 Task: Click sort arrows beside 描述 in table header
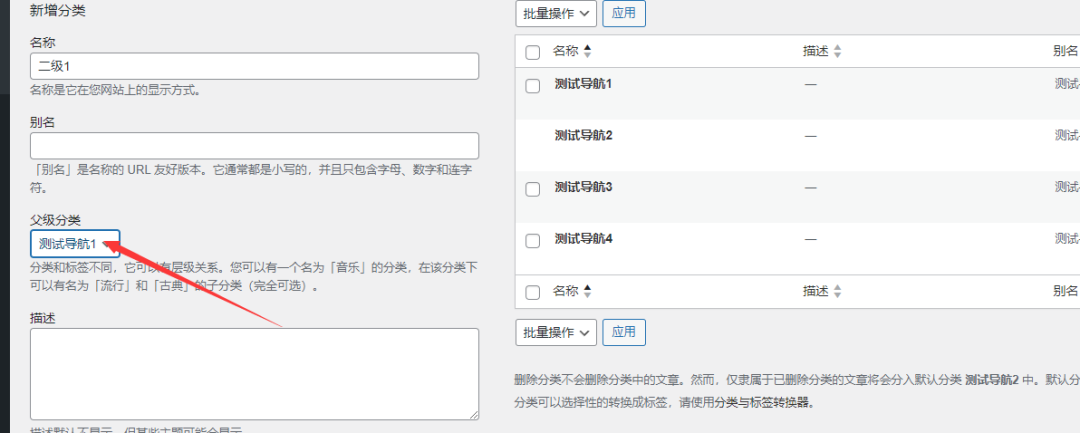coord(837,51)
